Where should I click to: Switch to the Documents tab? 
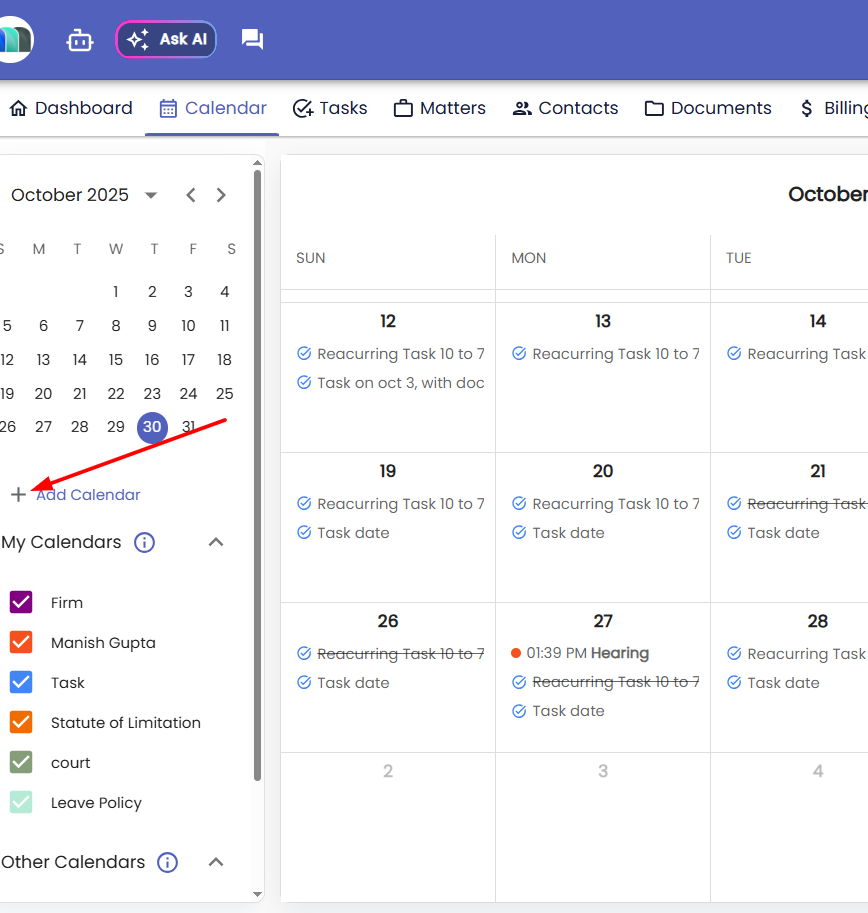[708, 108]
